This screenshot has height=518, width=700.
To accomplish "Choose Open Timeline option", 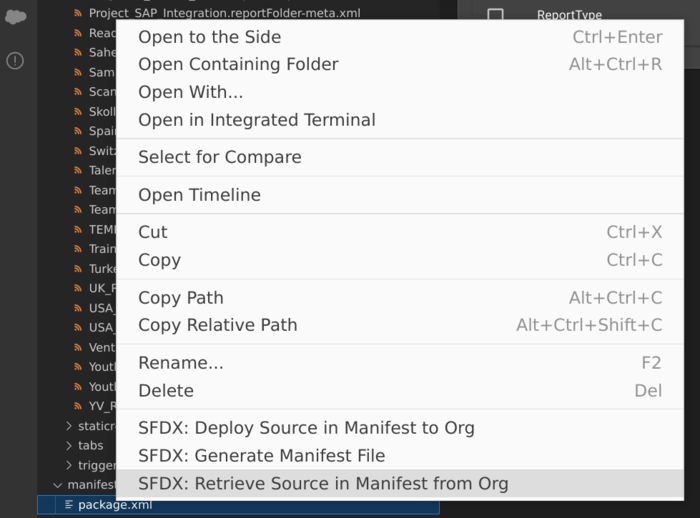I will click(x=199, y=195).
